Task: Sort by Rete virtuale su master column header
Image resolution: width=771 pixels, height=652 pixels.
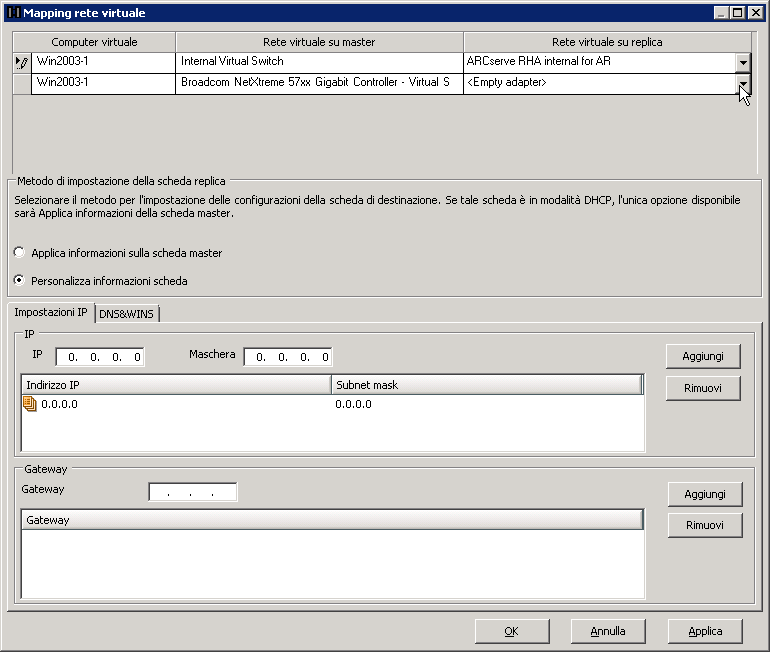Action: point(319,42)
